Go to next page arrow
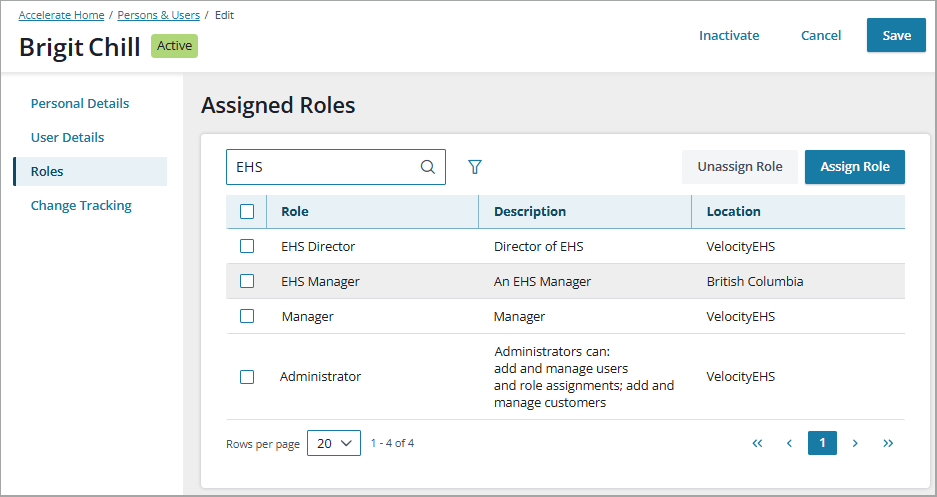 point(855,443)
